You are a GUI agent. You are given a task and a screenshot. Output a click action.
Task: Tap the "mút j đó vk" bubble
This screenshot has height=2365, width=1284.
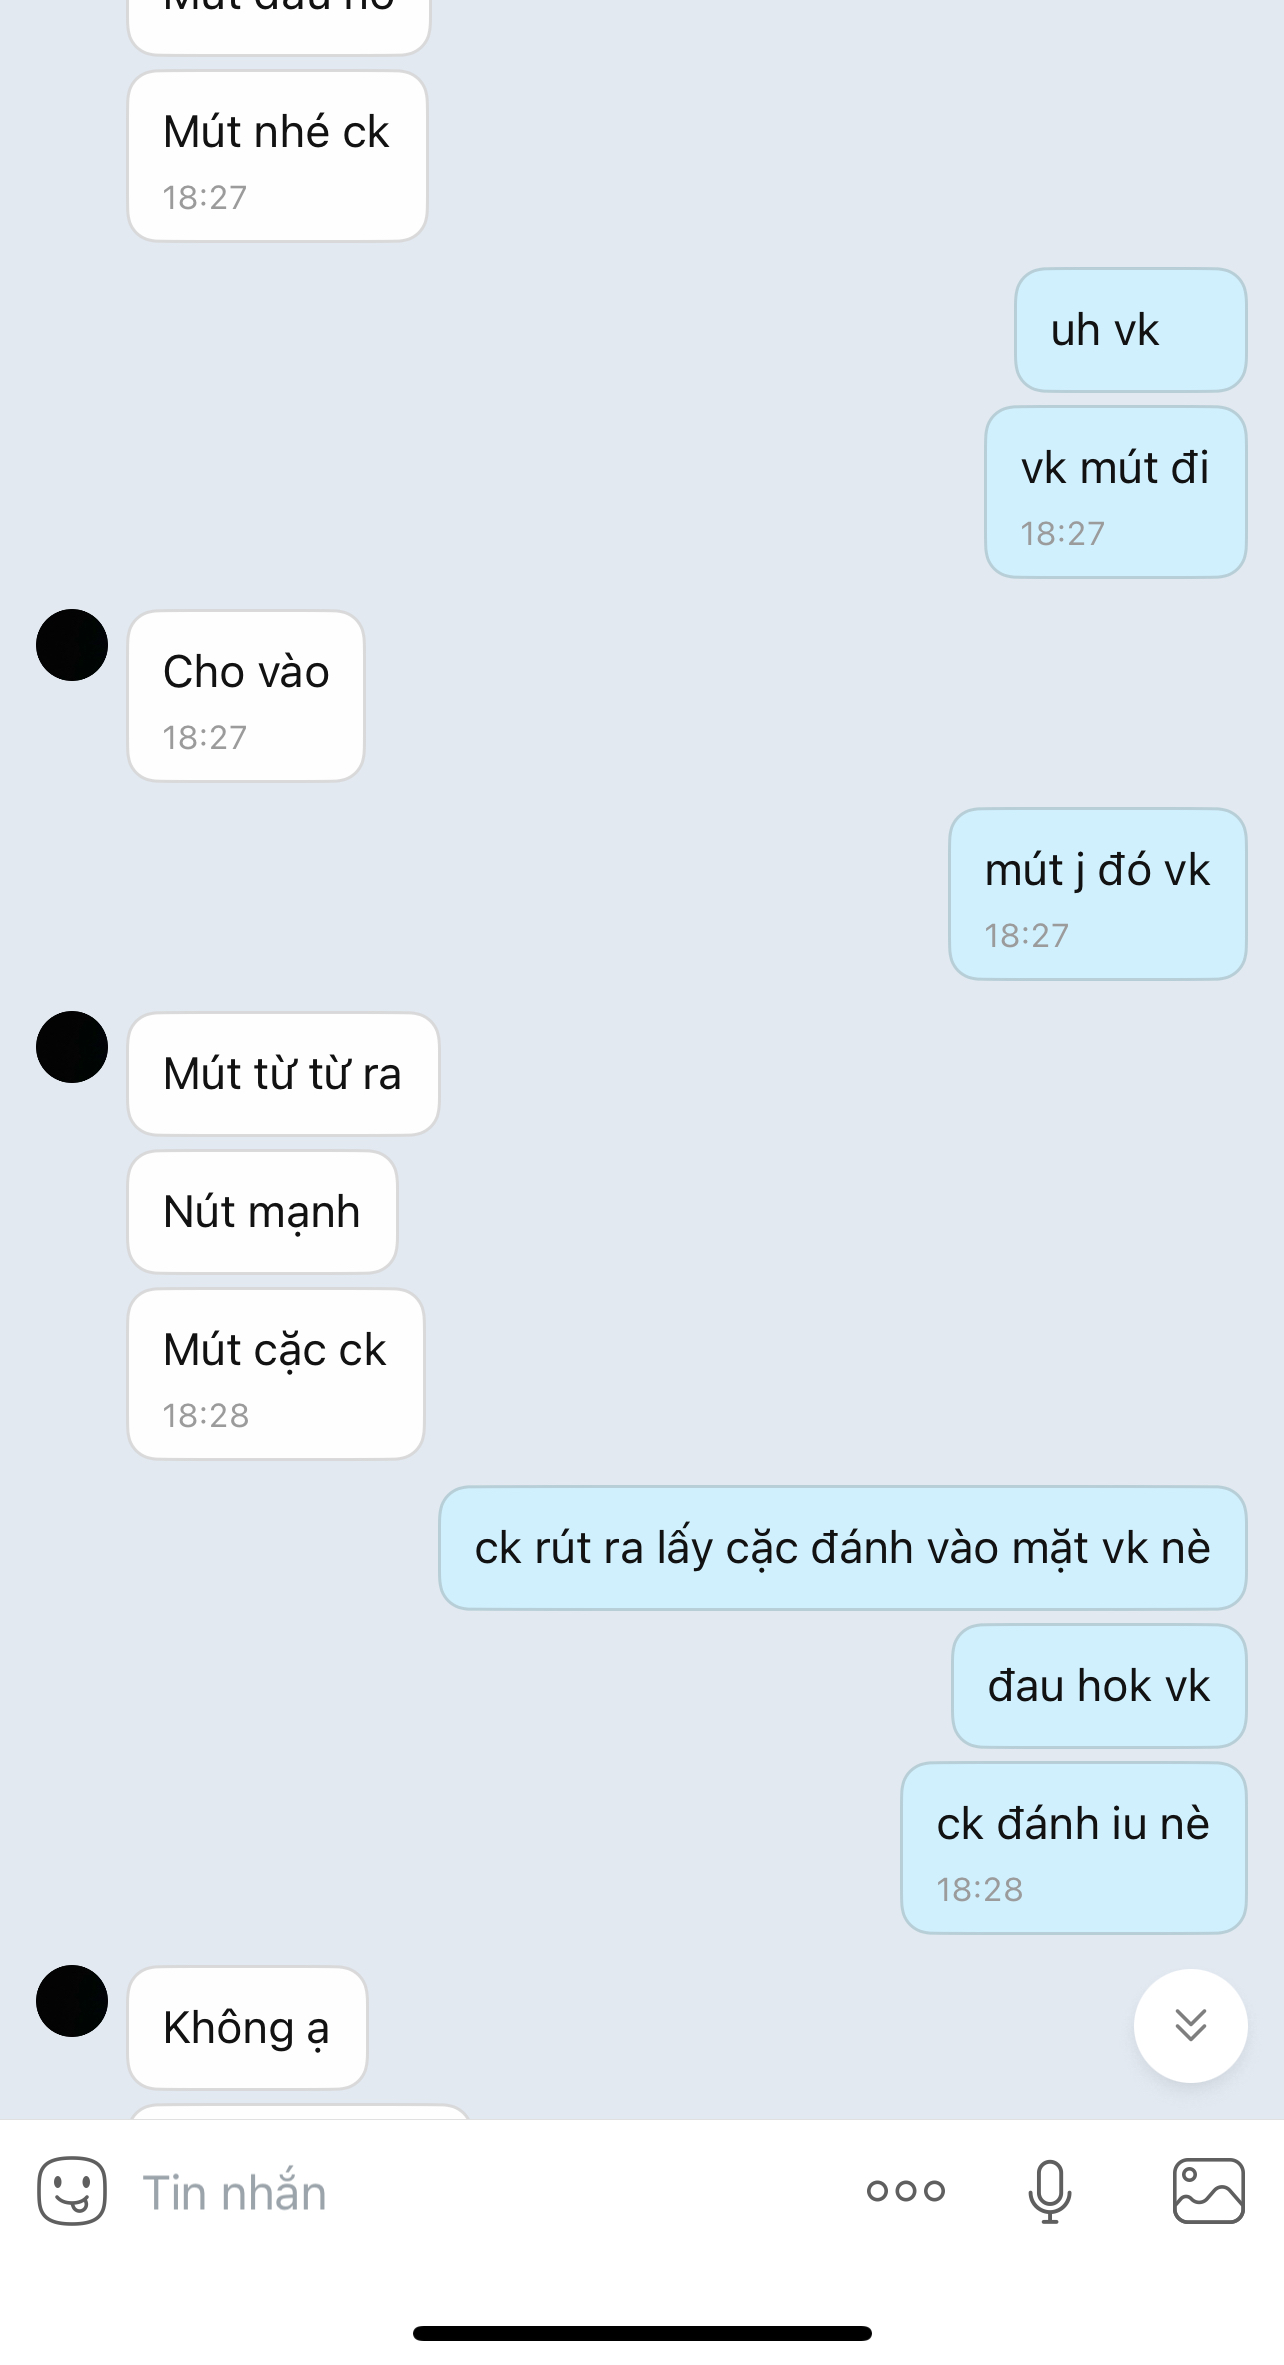click(1098, 894)
